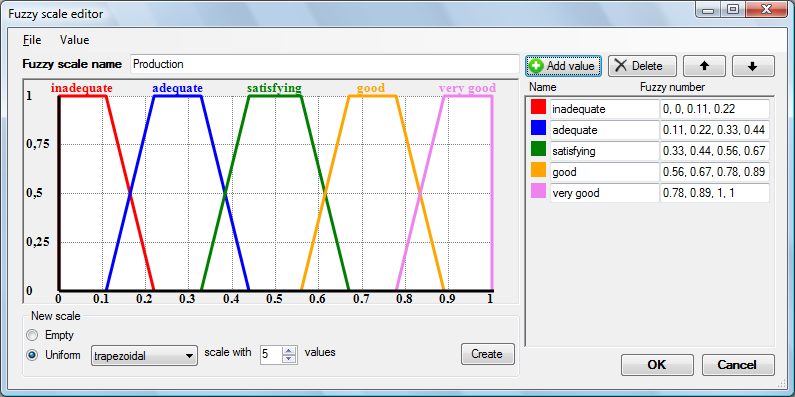
Task: Open the File menu
Action: point(32,40)
